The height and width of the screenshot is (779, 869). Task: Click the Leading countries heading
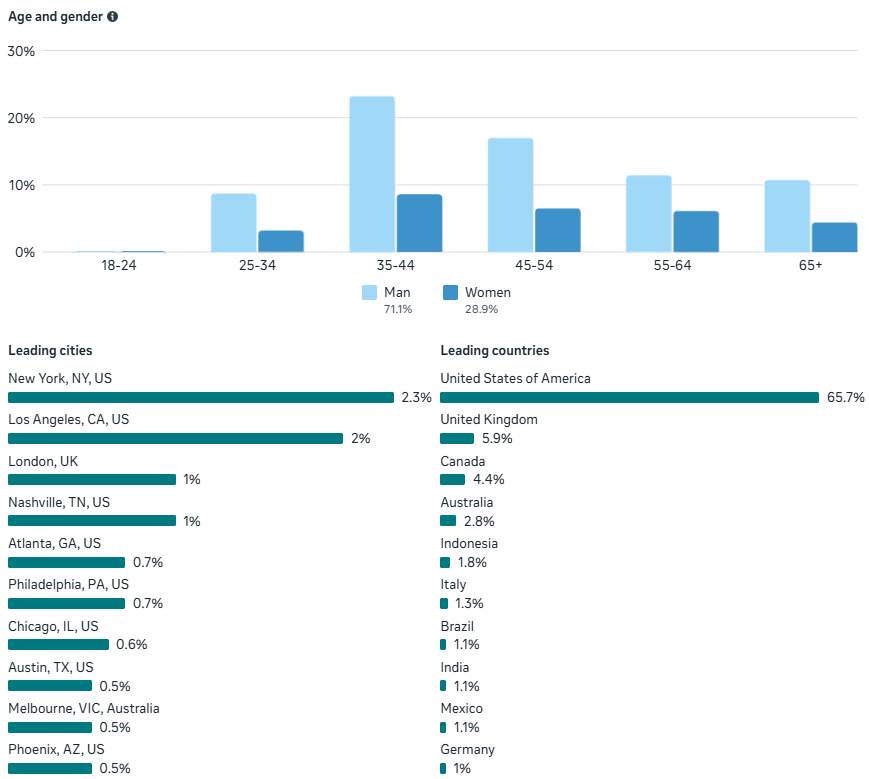494,351
